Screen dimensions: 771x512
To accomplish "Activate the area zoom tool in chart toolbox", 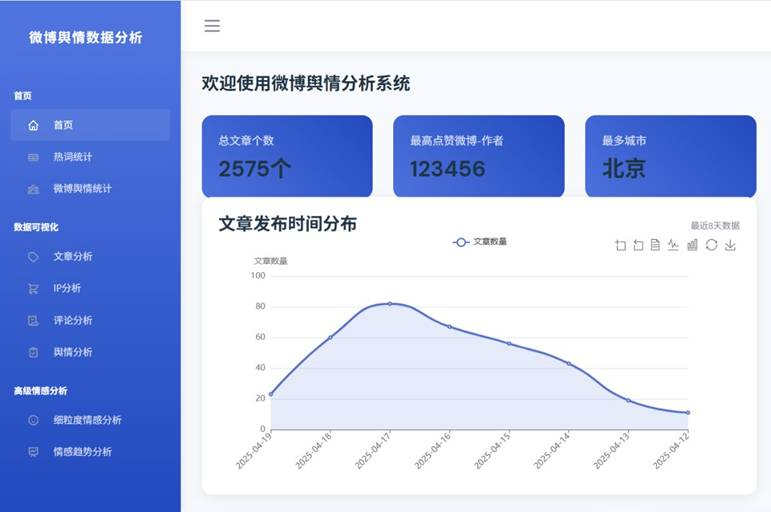I will pos(621,244).
